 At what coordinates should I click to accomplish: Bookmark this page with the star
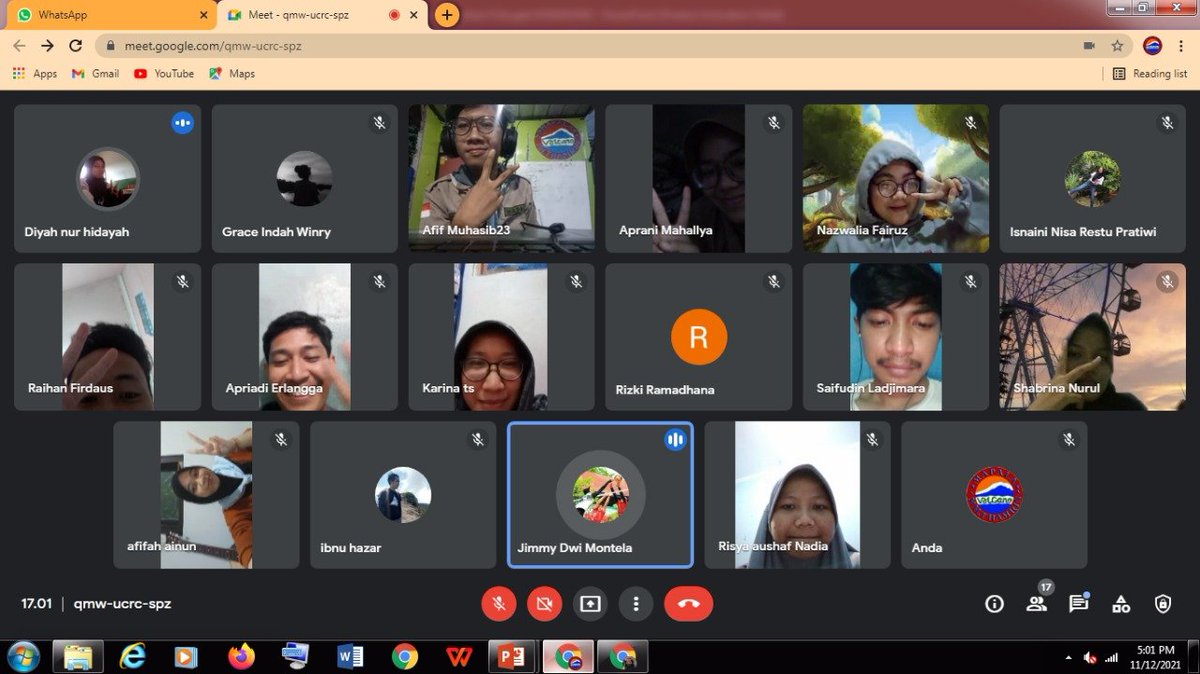[1117, 46]
